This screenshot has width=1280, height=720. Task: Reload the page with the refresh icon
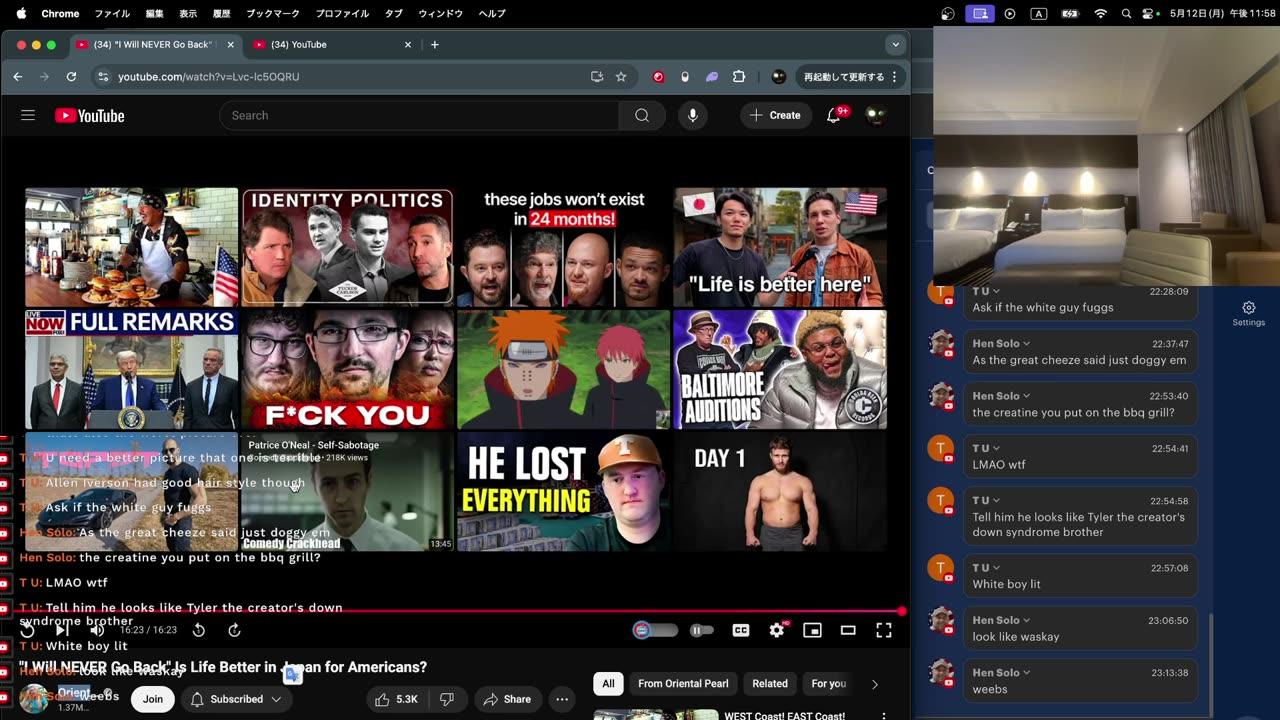(71, 76)
